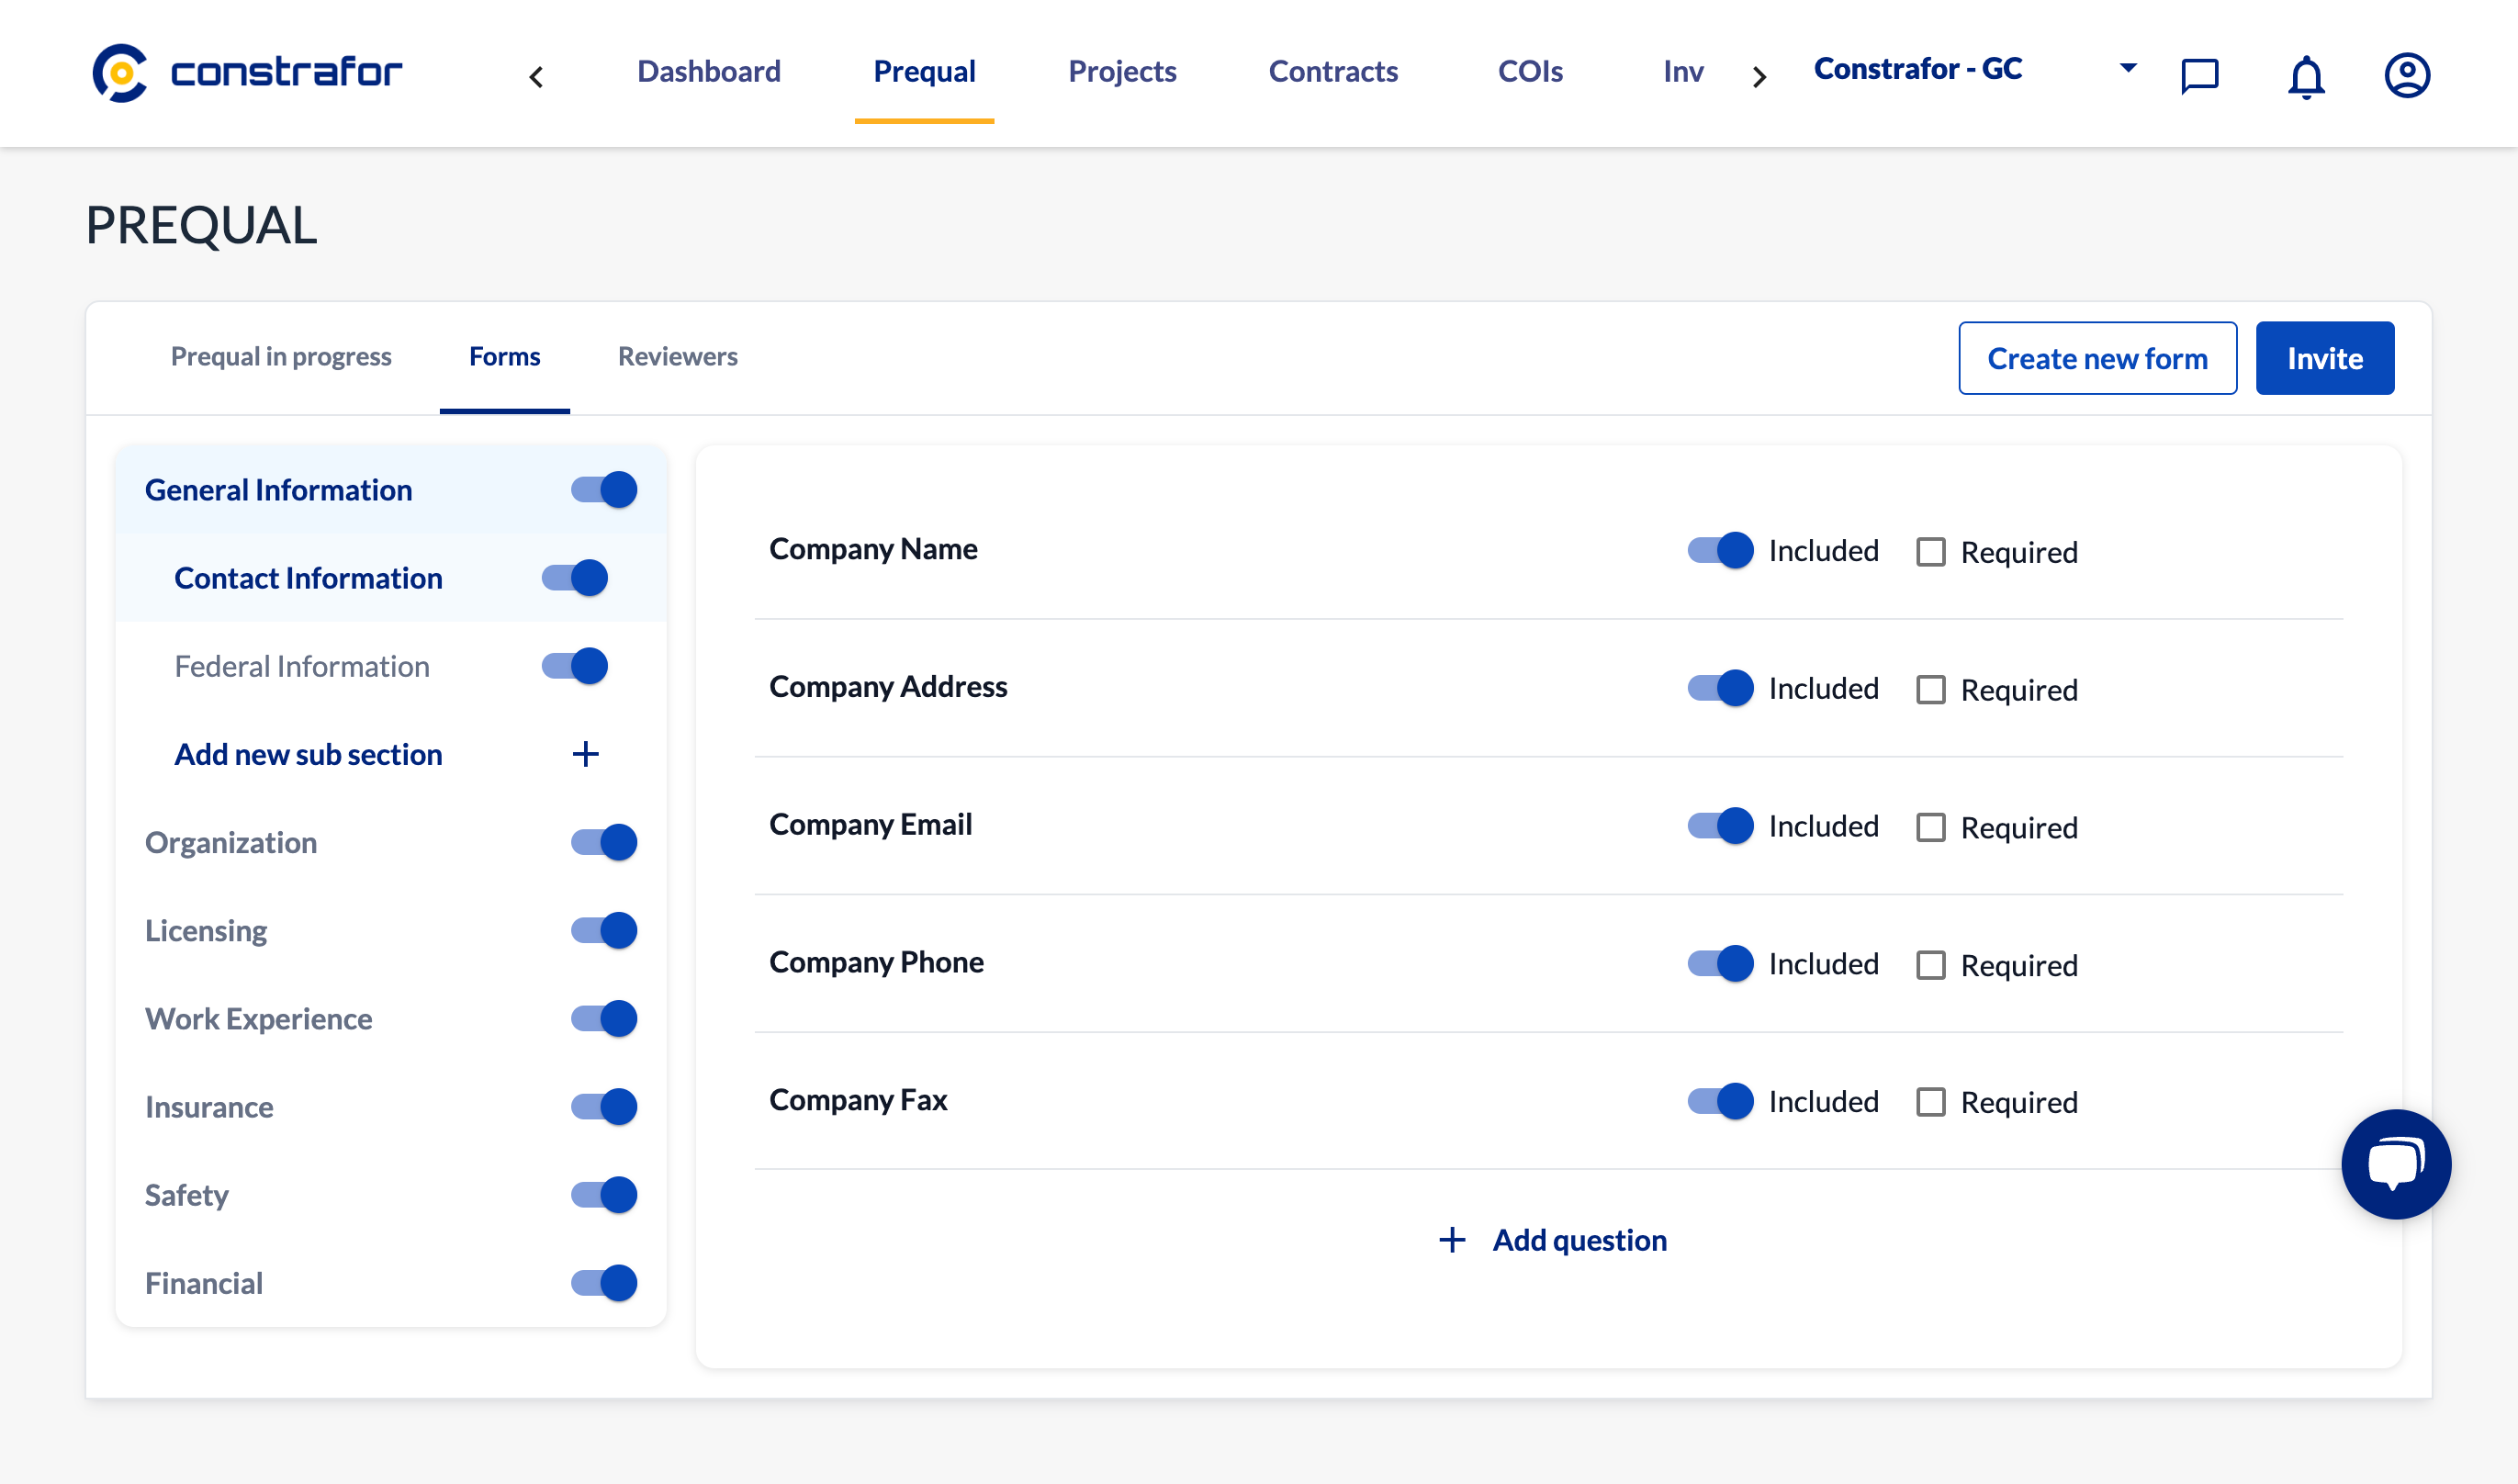Viewport: 2518px width, 1484px height.
Task: Enable the Company Email Required checkbox
Action: (1930, 825)
